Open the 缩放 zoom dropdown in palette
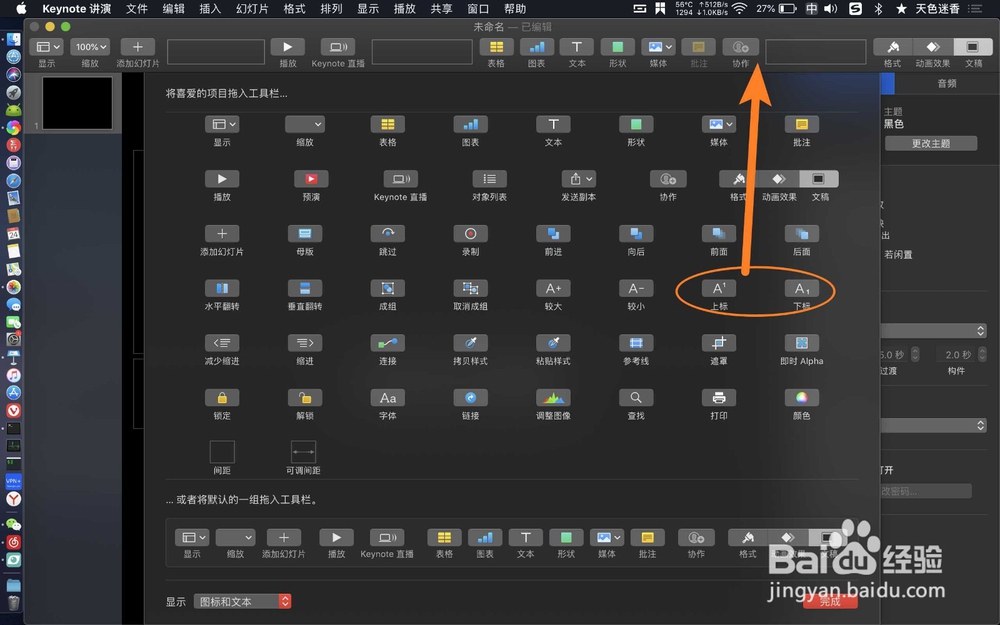The image size is (1000, 625). [305, 124]
